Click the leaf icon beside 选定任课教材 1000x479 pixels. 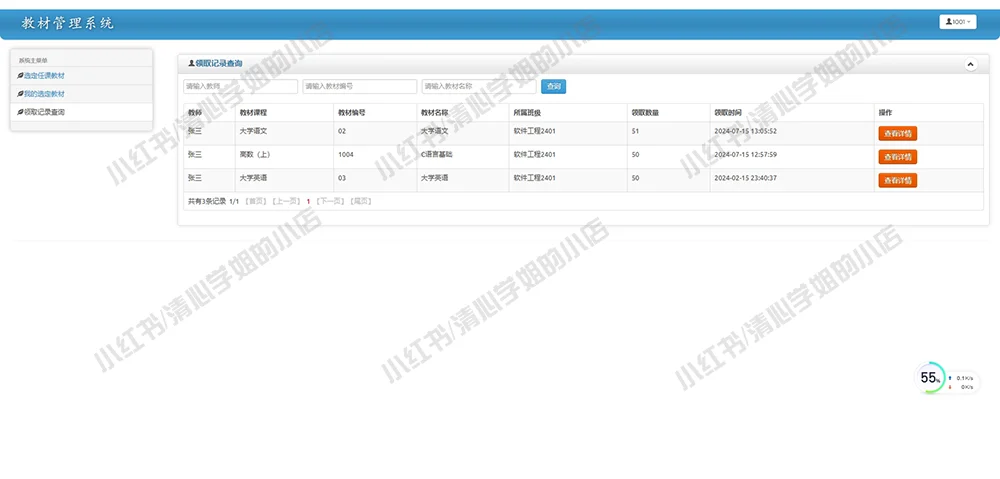pyautogui.click(x=20, y=76)
